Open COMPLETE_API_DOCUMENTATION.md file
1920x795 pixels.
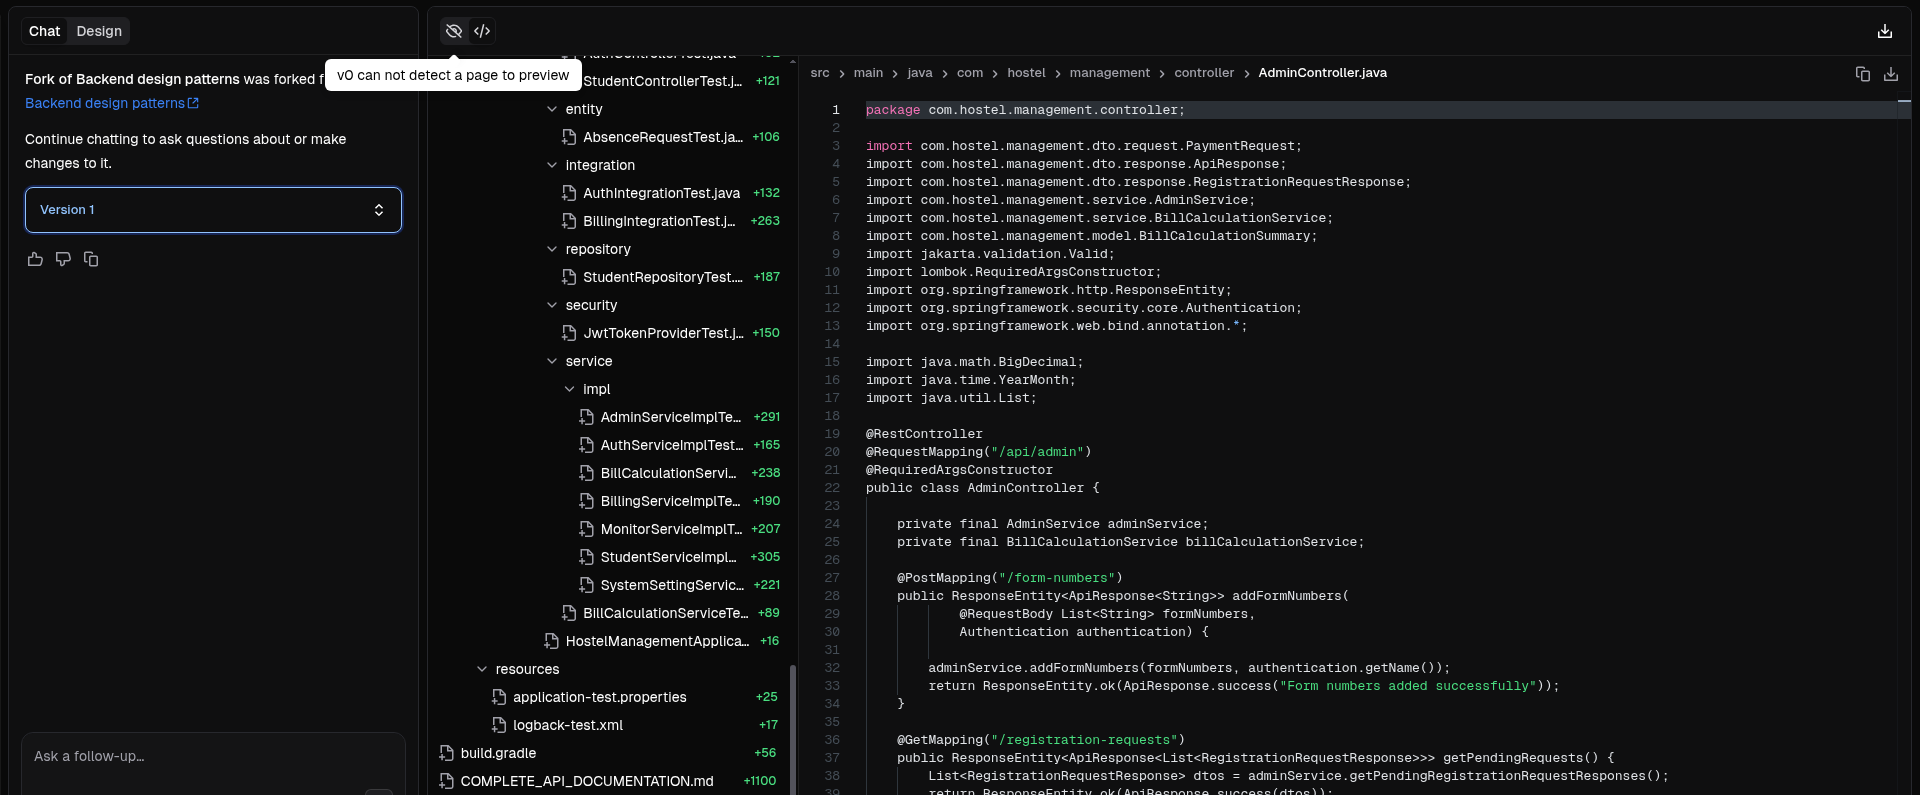587,781
